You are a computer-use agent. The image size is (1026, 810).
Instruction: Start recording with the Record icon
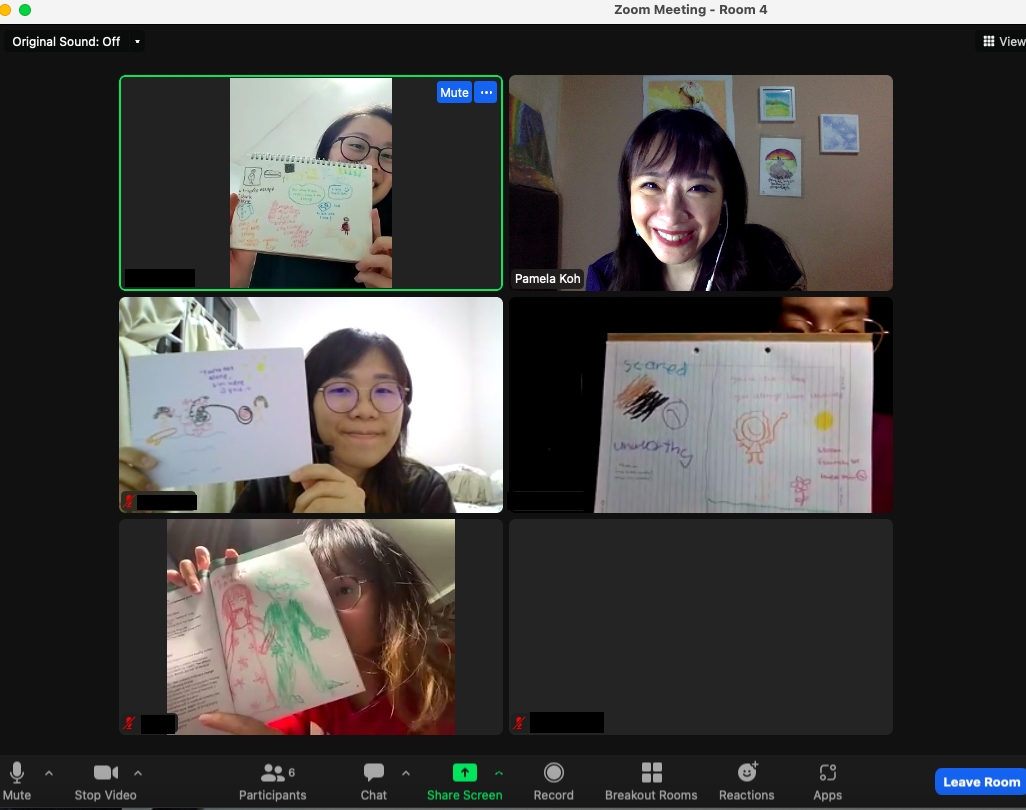click(553, 773)
